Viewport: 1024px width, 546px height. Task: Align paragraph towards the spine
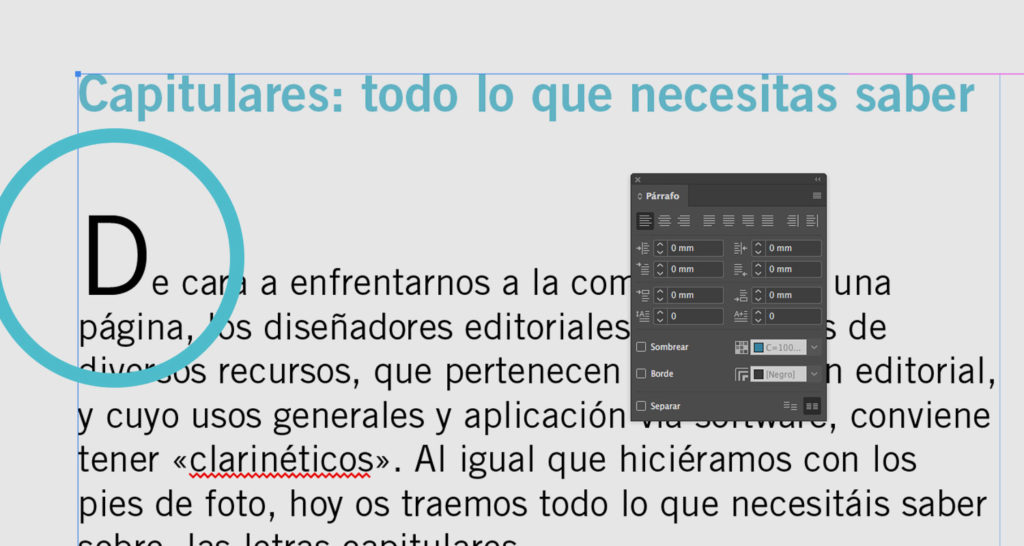(792, 221)
